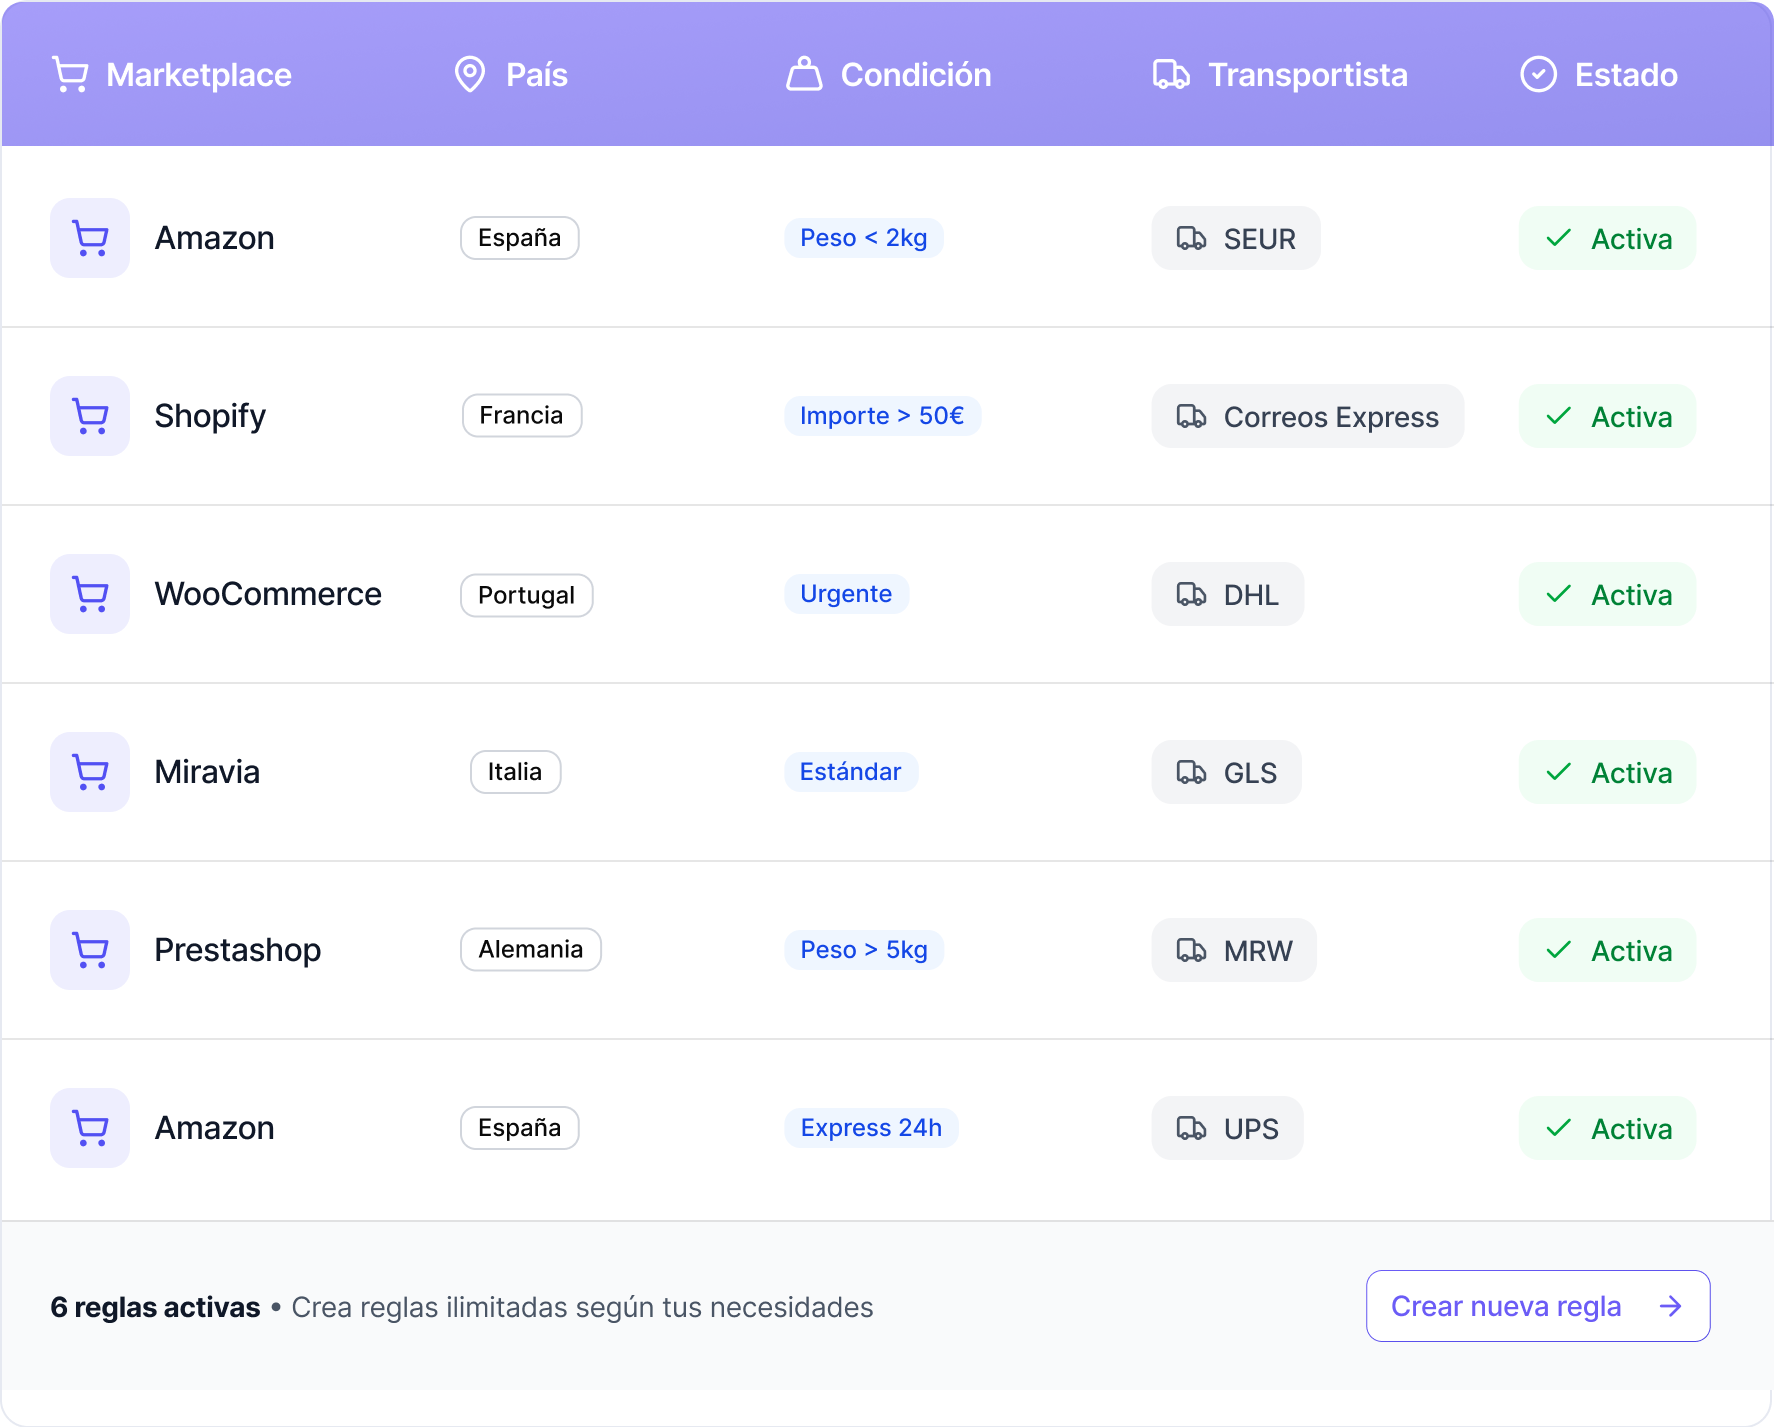1787x1427 pixels.
Task: Click the cart icon in the WooCommerce row
Action: pyautogui.click(x=90, y=594)
